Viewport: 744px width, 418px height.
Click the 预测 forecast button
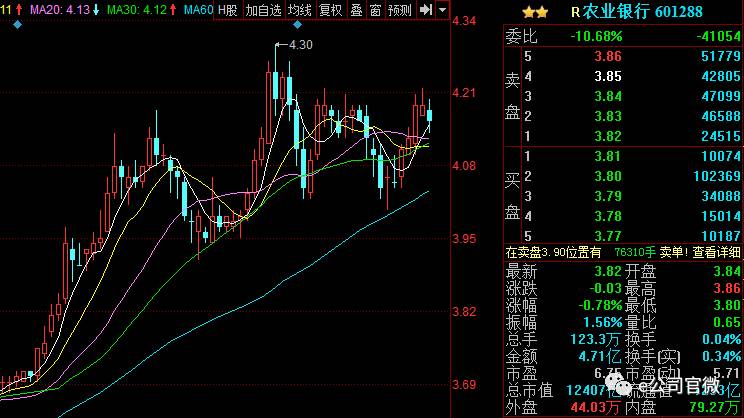(x=400, y=10)
